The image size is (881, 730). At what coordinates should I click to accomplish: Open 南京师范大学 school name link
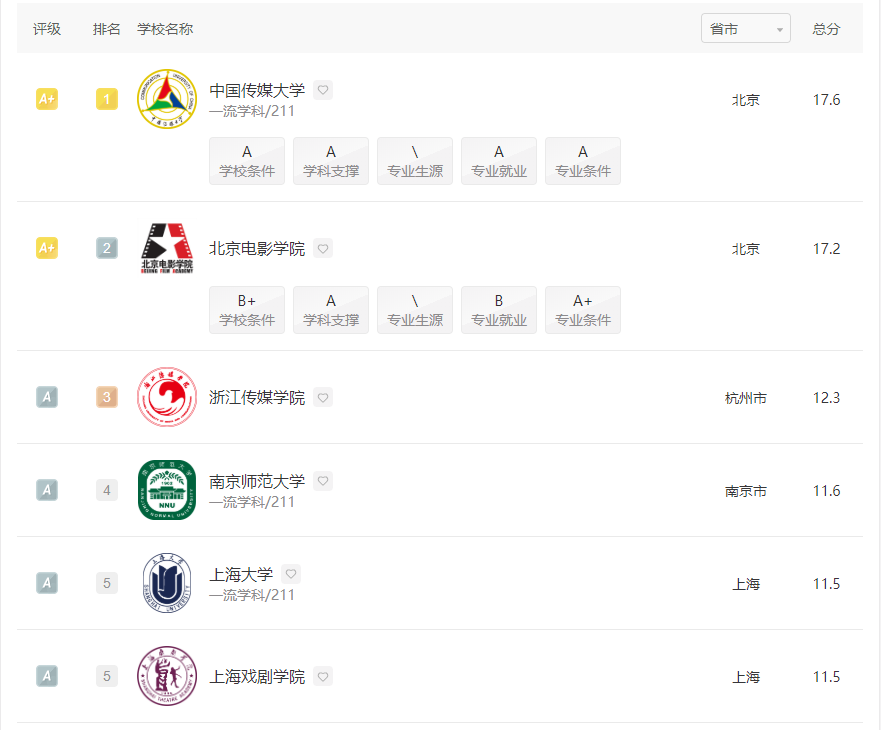(257, 481)
